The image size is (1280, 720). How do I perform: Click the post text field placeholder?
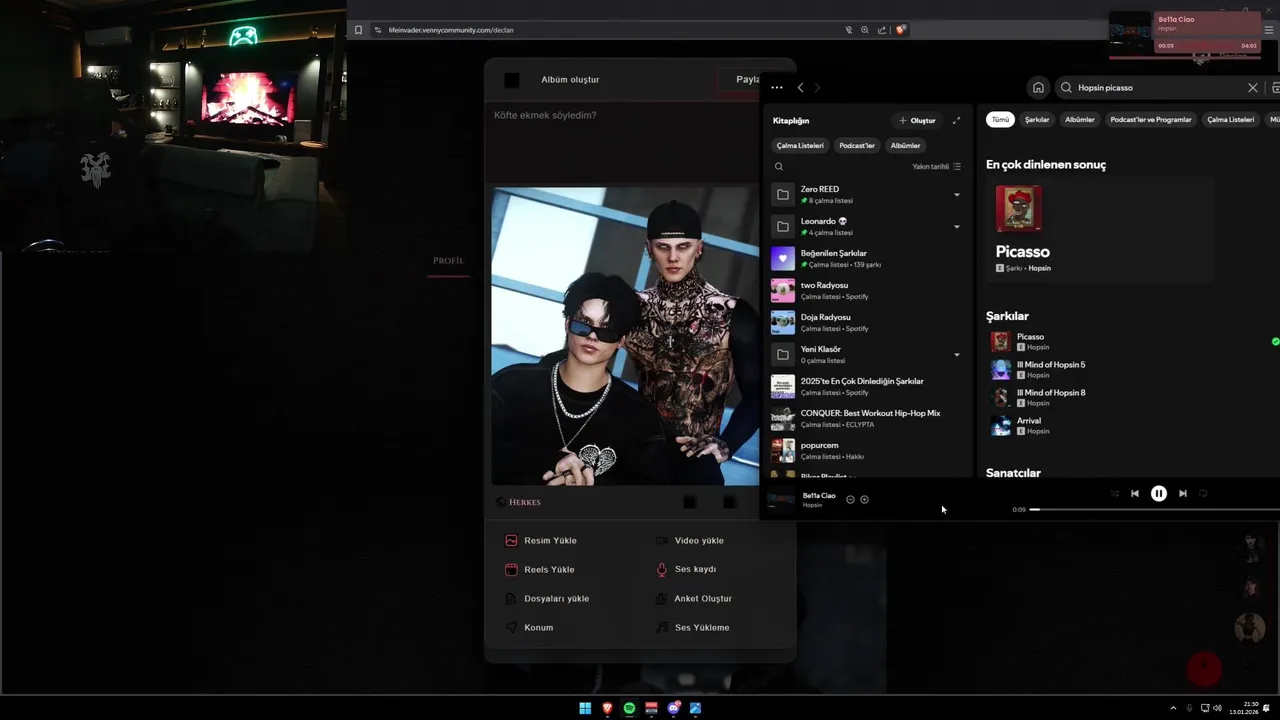pos(545,115)
